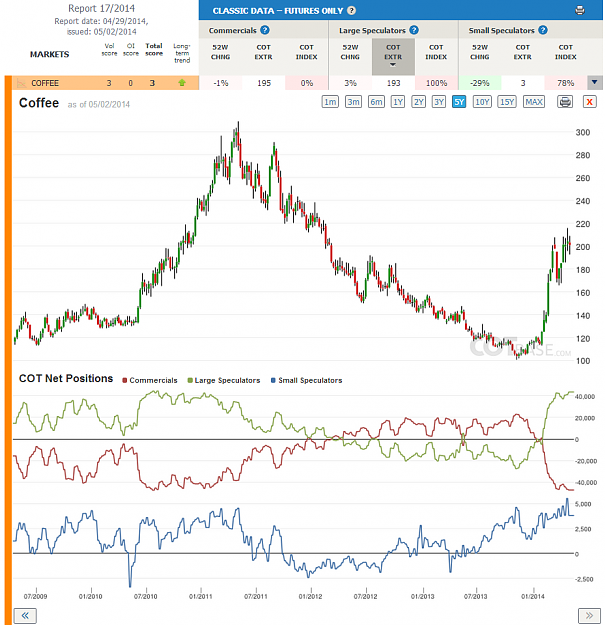Print the Coffee chart using the printer icon
Image resolution: width=605 pixels, height=625 pixels.
pos(565,102)
